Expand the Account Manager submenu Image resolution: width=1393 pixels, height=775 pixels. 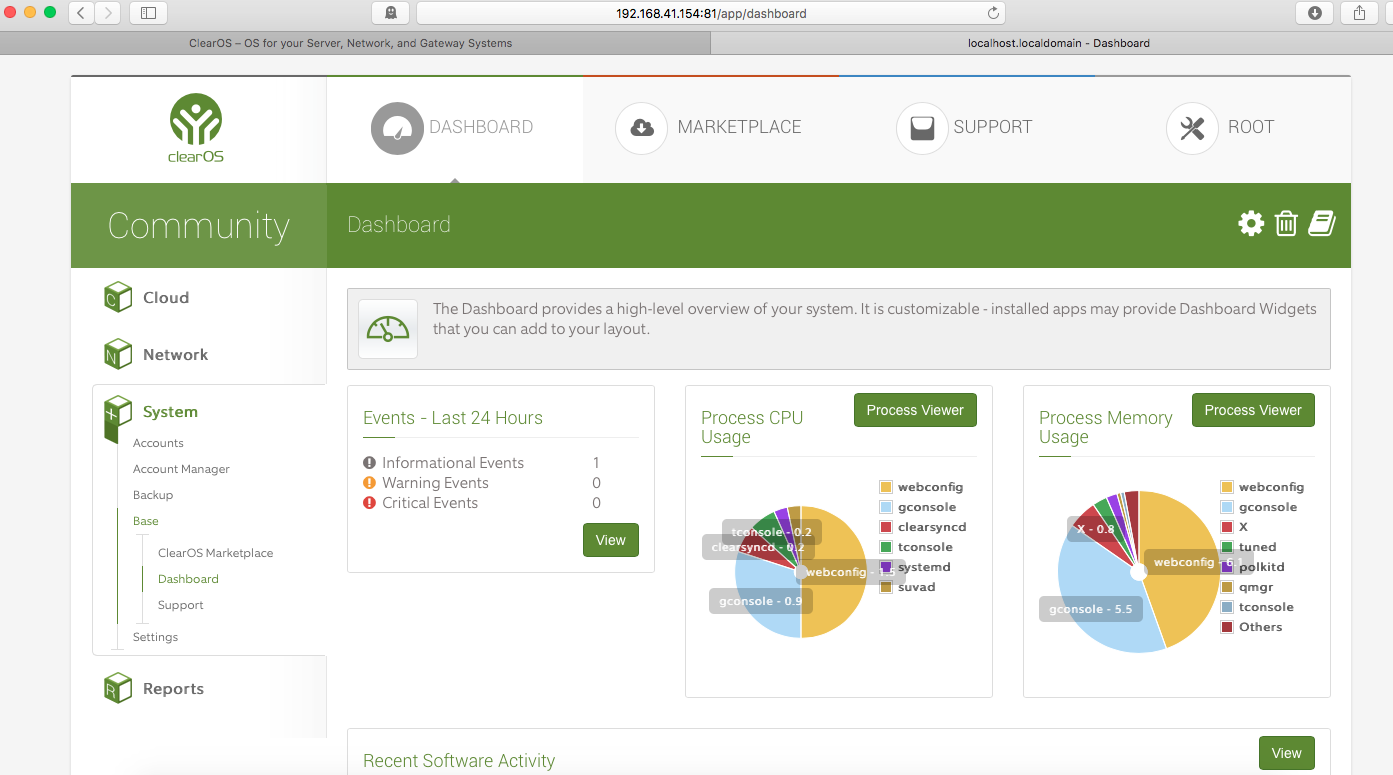click(x=181, y=469)
